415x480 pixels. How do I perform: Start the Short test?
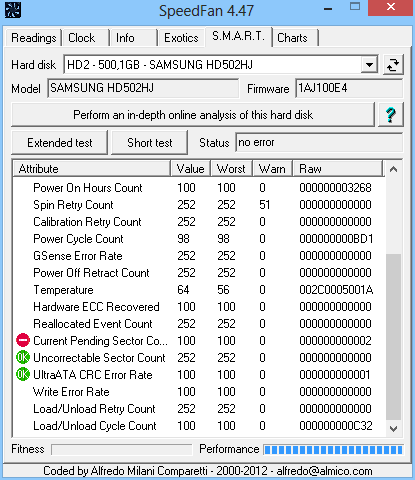(149, 143)
